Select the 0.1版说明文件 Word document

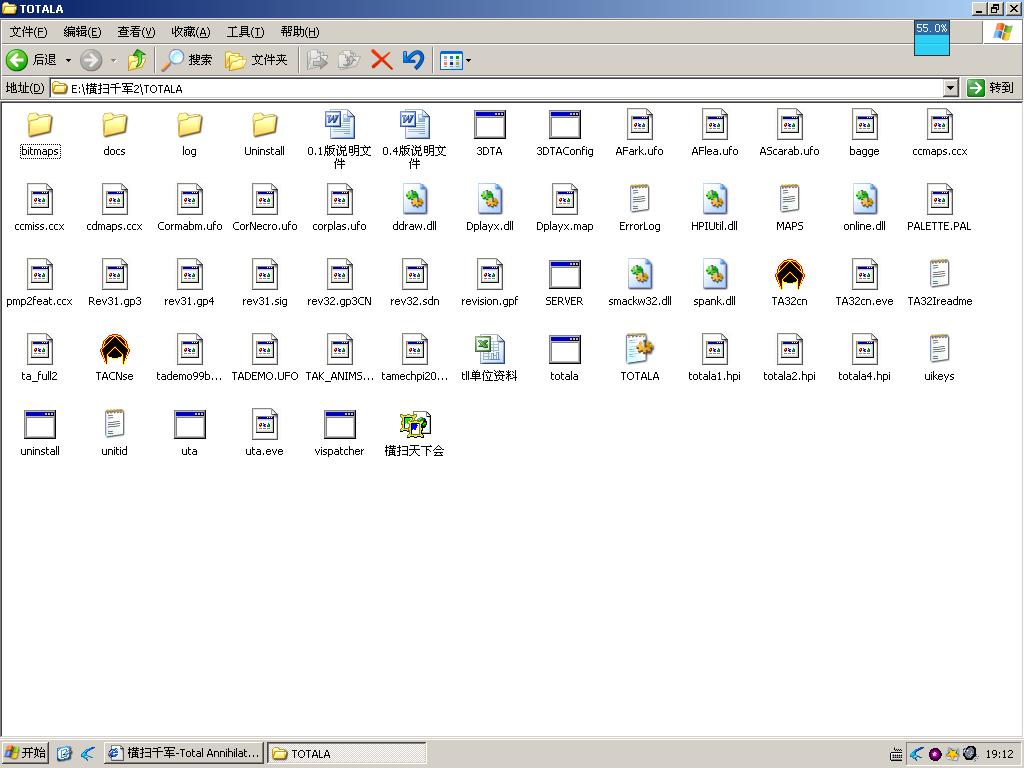(x=339, y=125)
